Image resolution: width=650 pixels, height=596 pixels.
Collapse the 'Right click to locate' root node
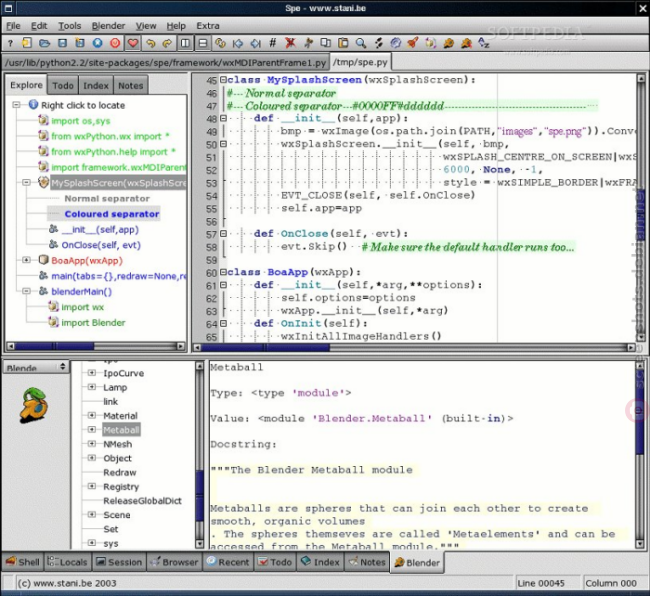click(16, 105)
